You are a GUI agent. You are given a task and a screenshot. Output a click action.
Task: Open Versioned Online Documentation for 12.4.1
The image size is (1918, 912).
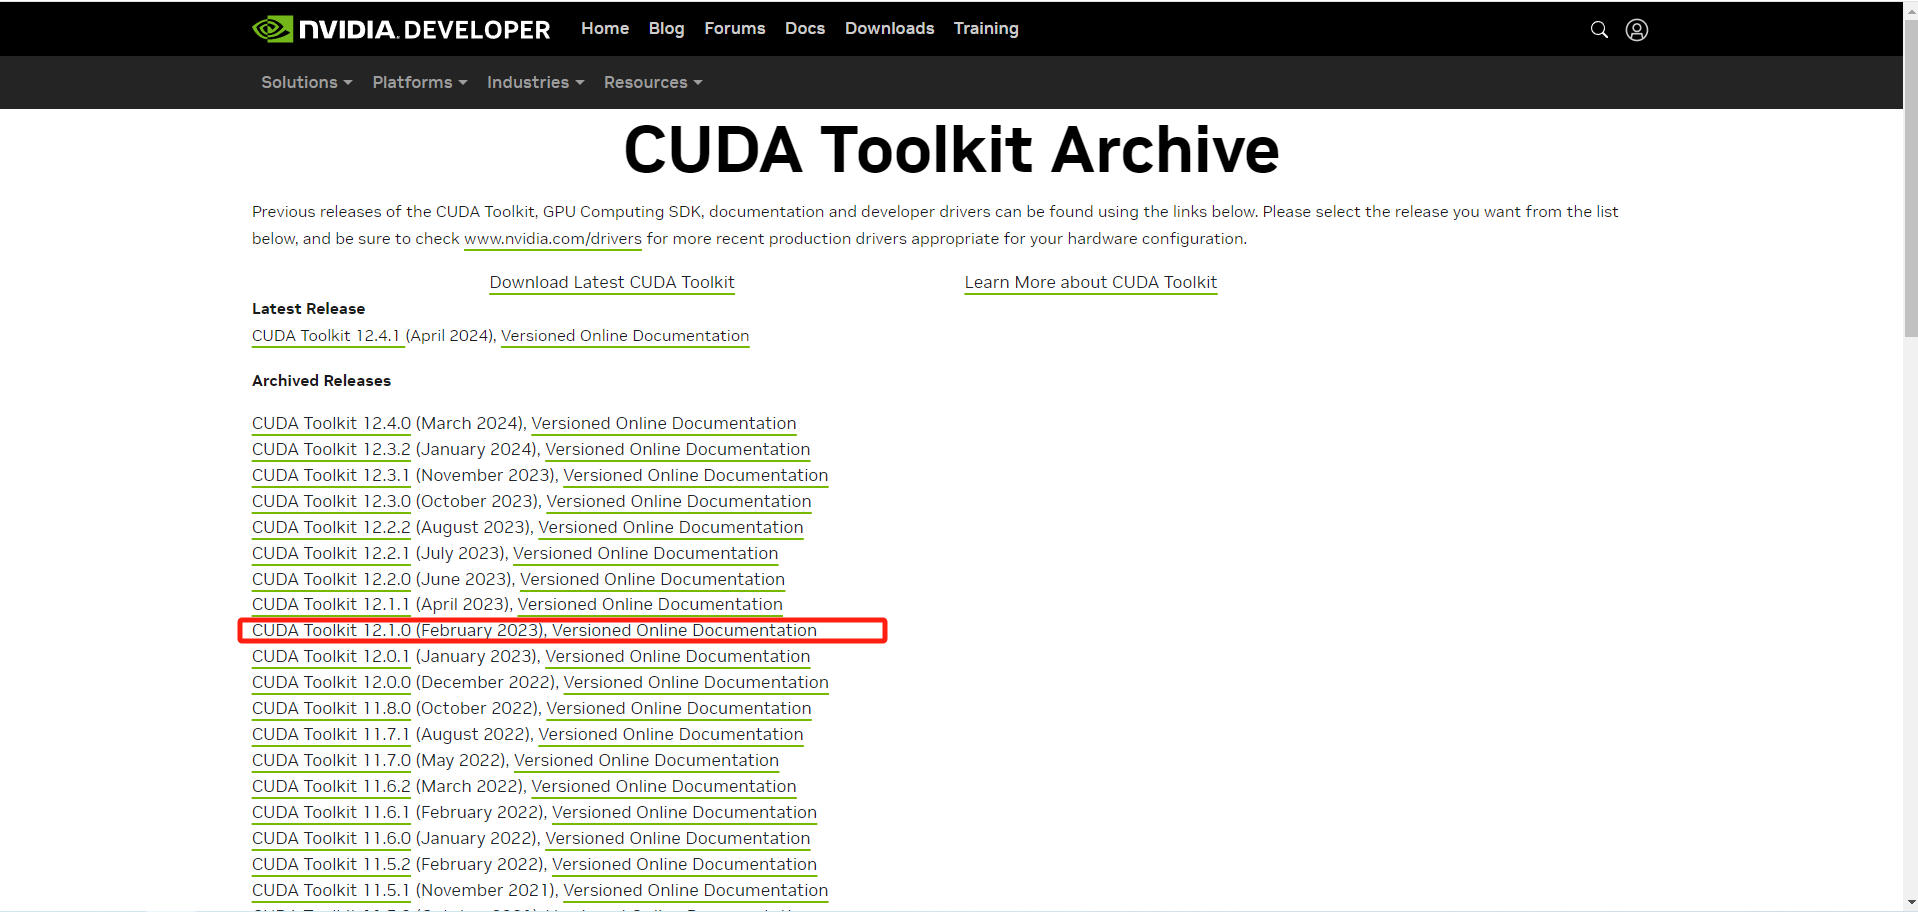point(625,336)
